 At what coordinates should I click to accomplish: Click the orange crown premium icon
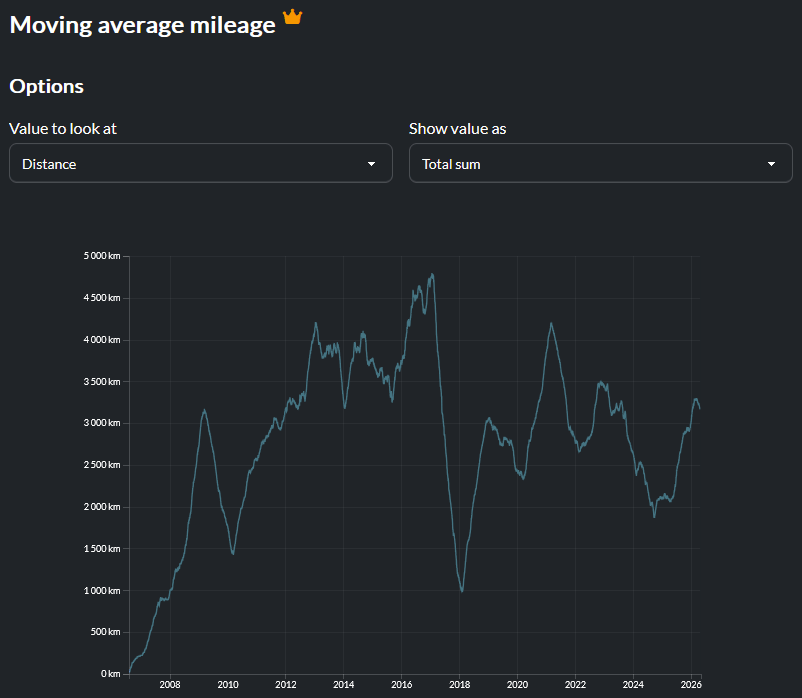[x=293, y=17]
